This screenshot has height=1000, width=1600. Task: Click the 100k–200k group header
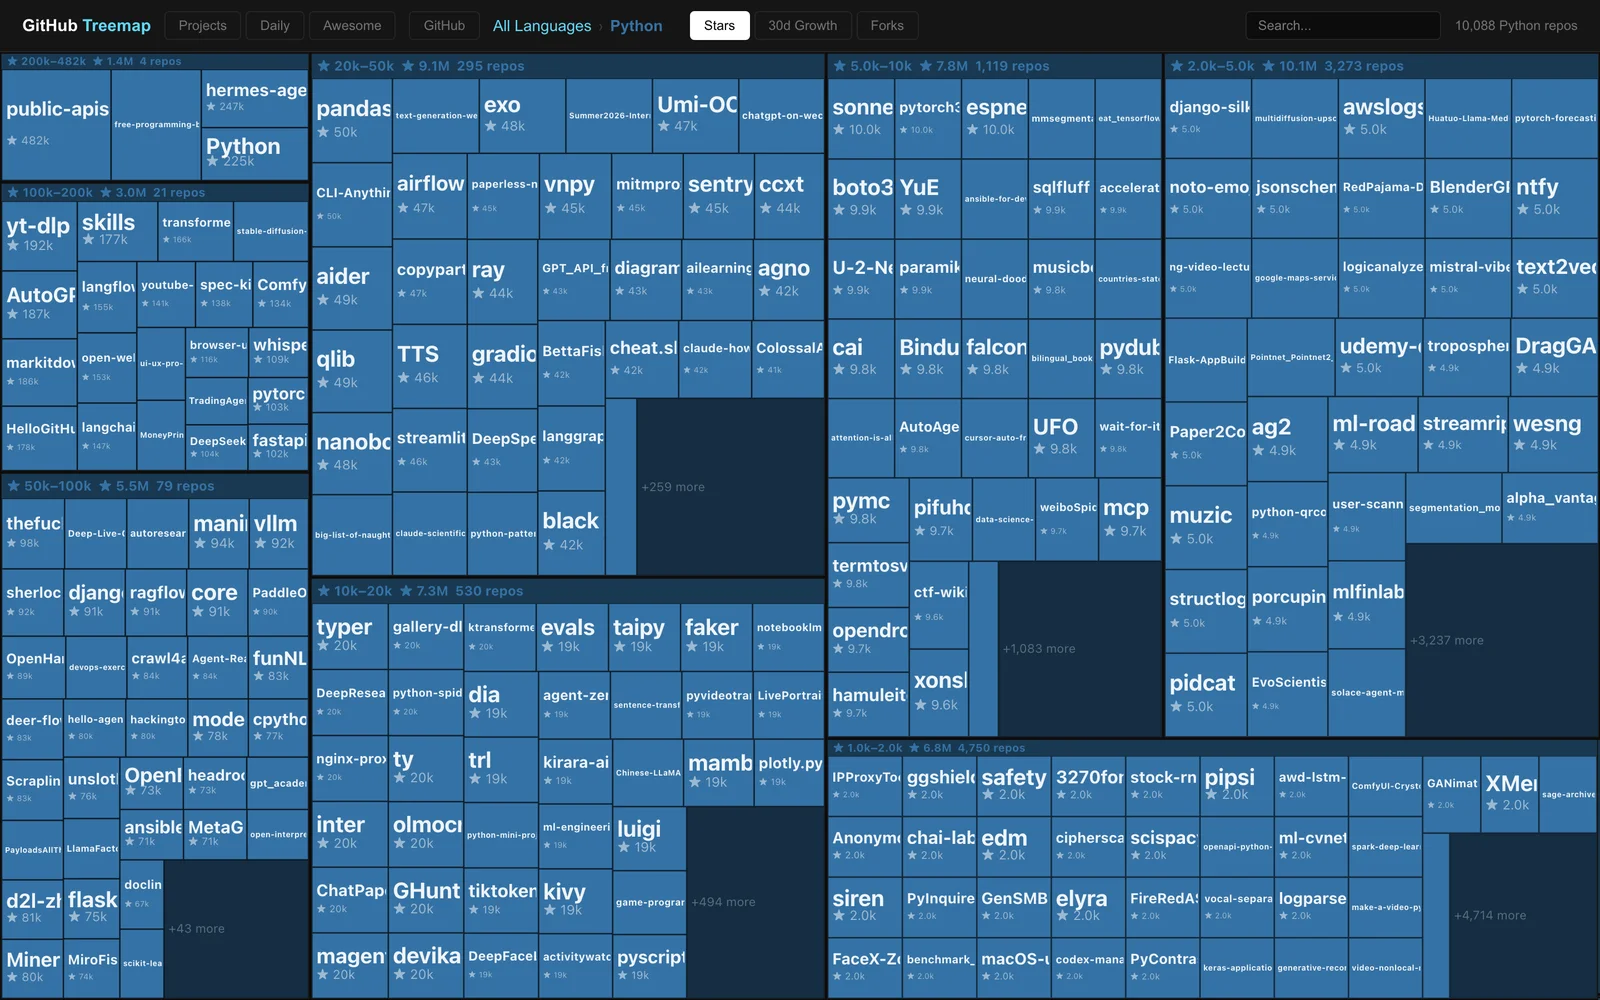[x=155, y=192]
